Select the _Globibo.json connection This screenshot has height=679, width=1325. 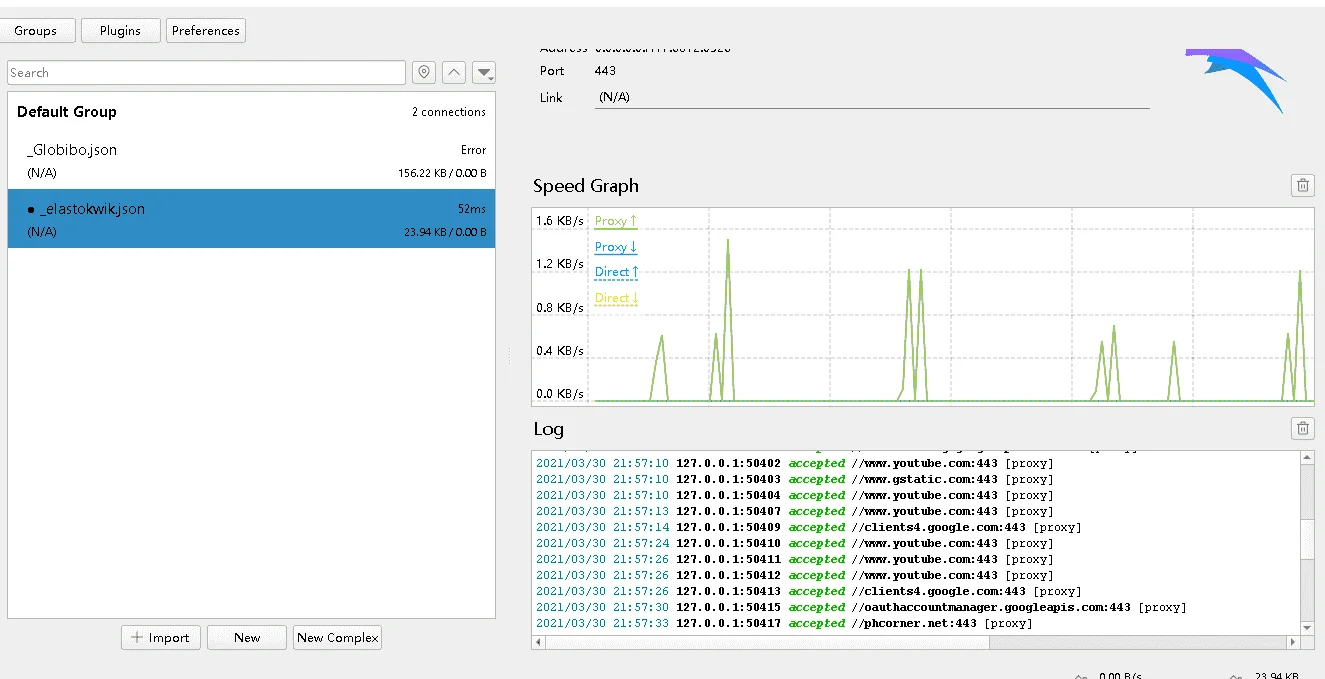click(251, 160)
